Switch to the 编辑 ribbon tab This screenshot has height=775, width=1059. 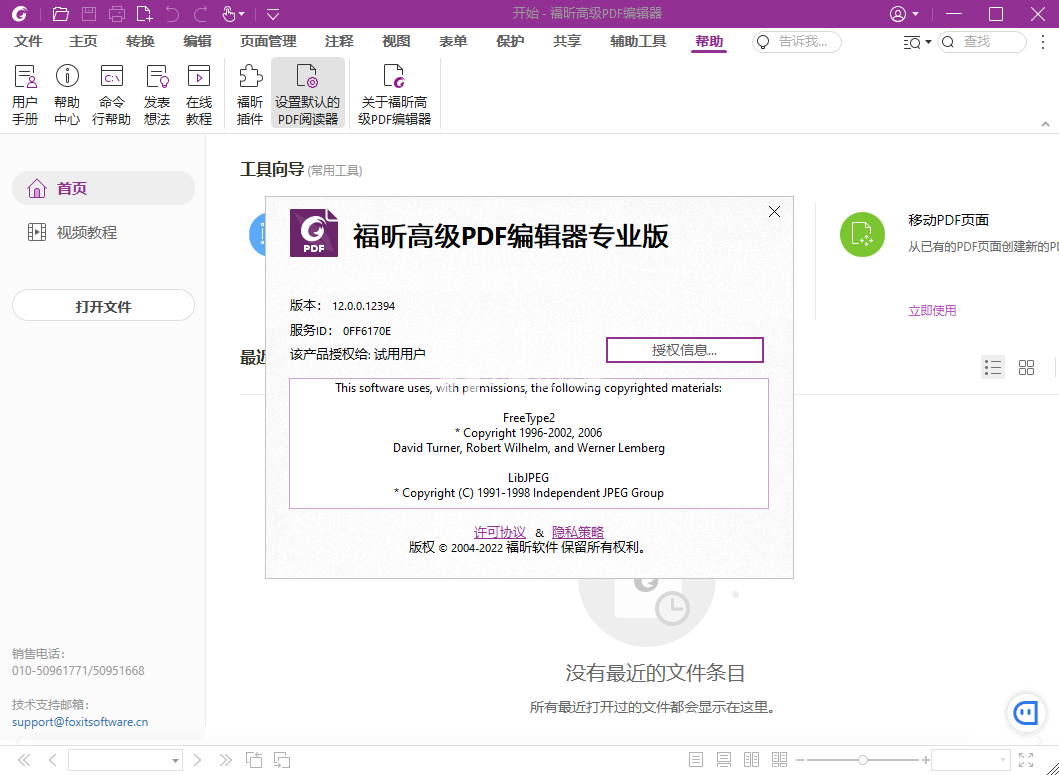[x=197, y=42]
